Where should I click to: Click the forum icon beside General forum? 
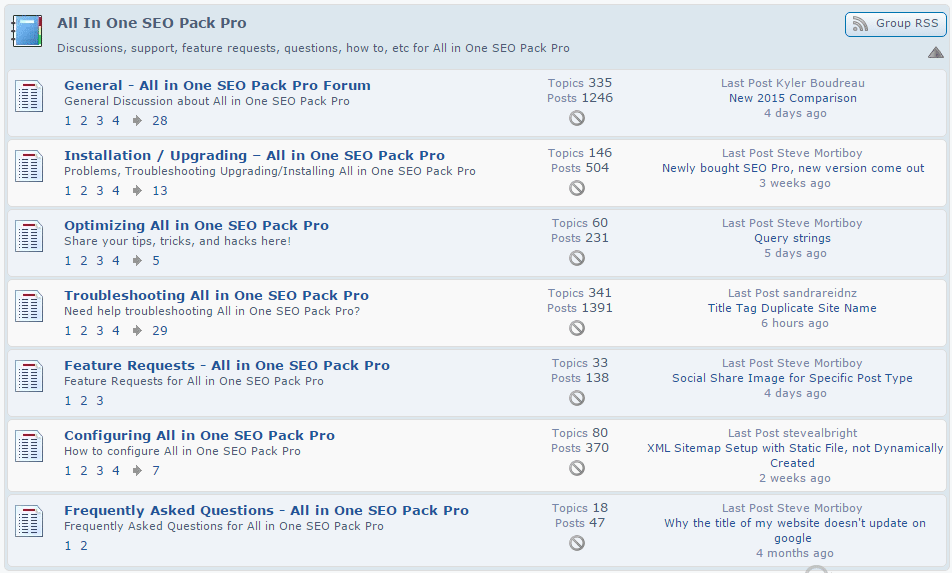coord(29,96)
